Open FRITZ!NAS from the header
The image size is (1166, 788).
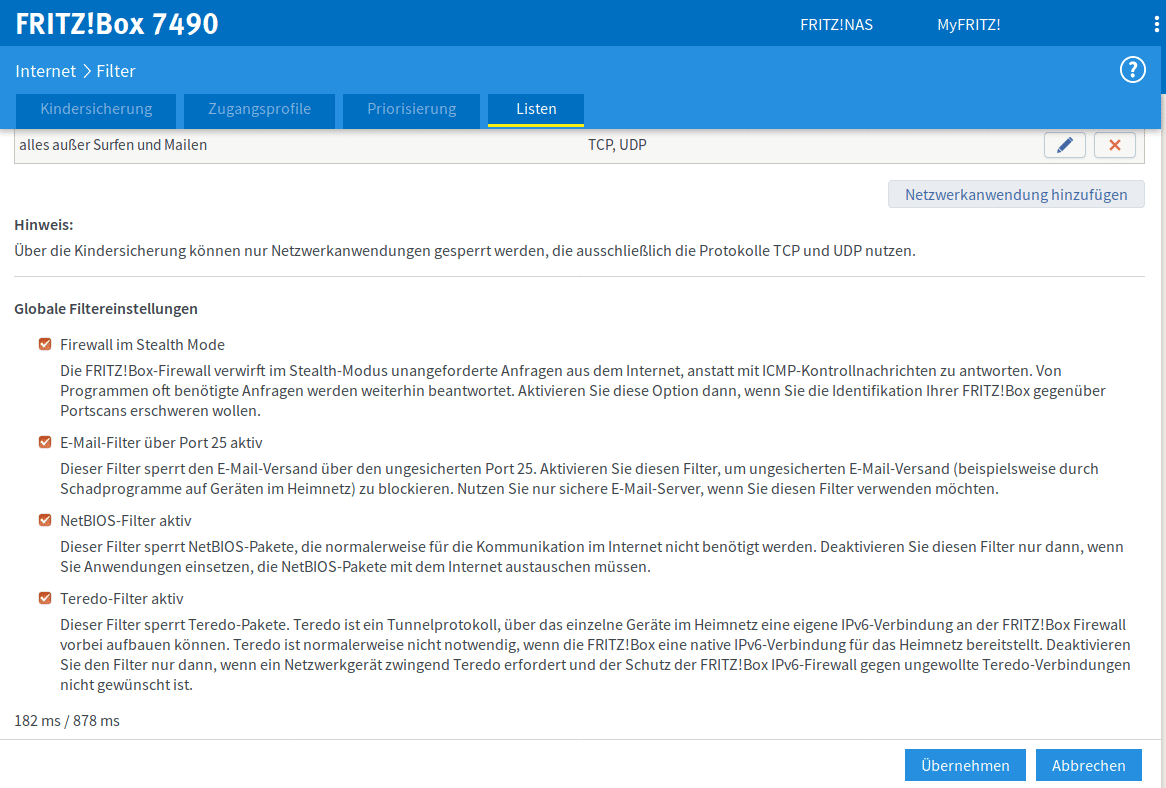point(837,25)
